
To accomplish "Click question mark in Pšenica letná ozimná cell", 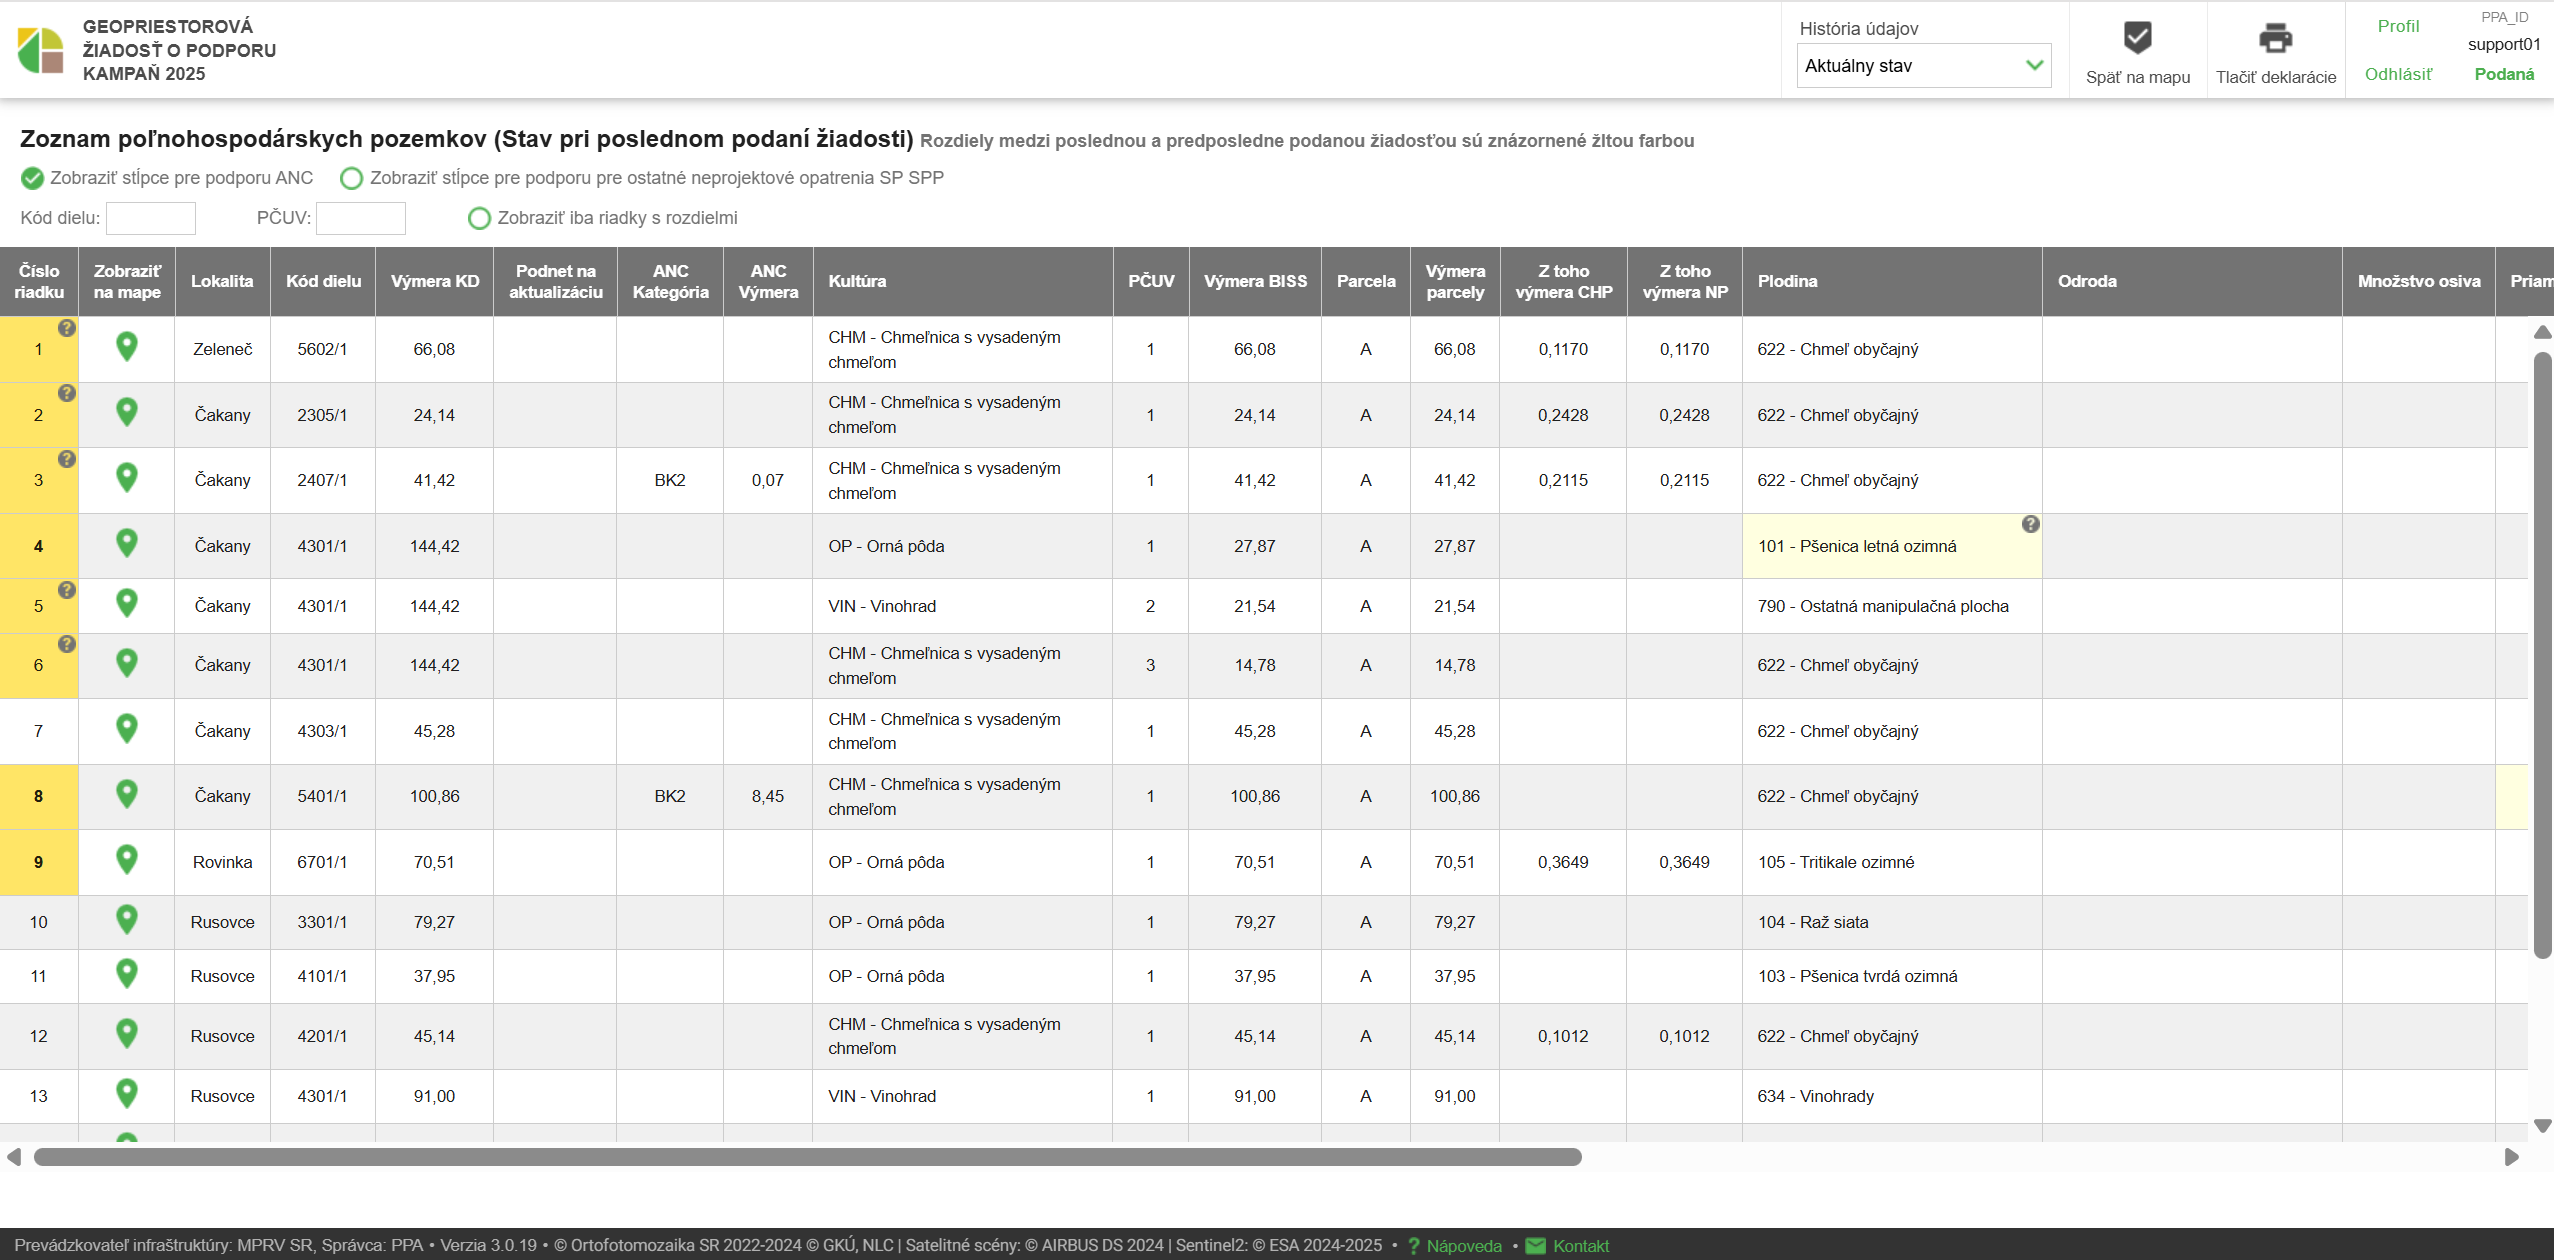I will (x=2030, y=524).
